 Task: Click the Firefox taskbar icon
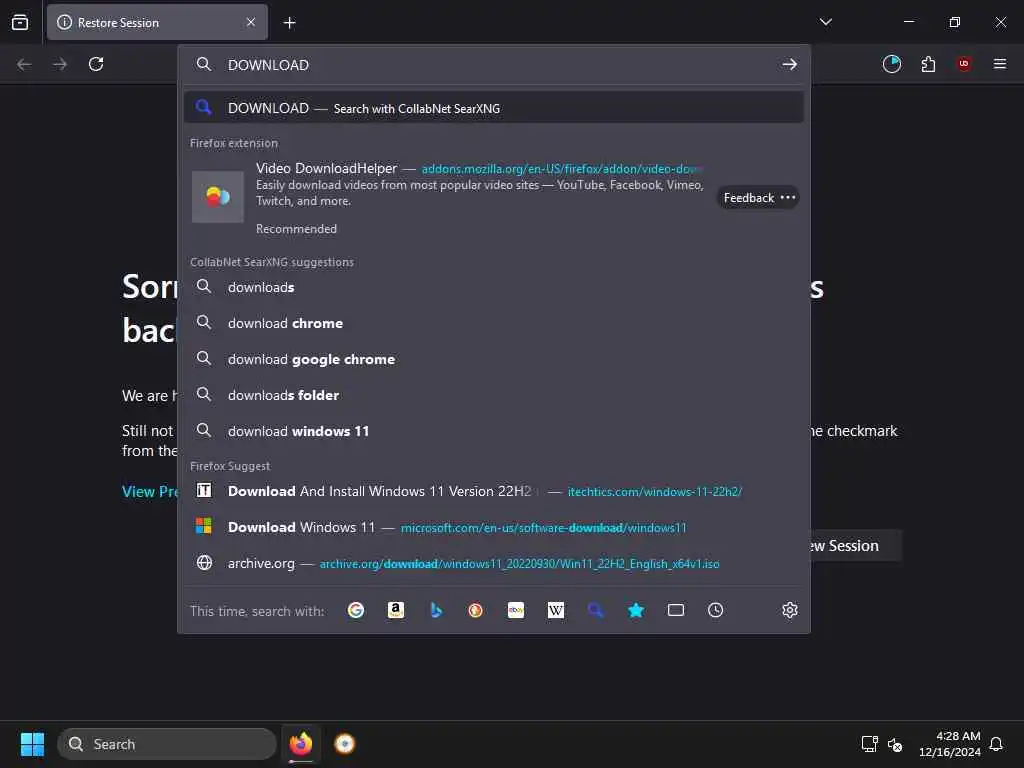tap(301, 744)
